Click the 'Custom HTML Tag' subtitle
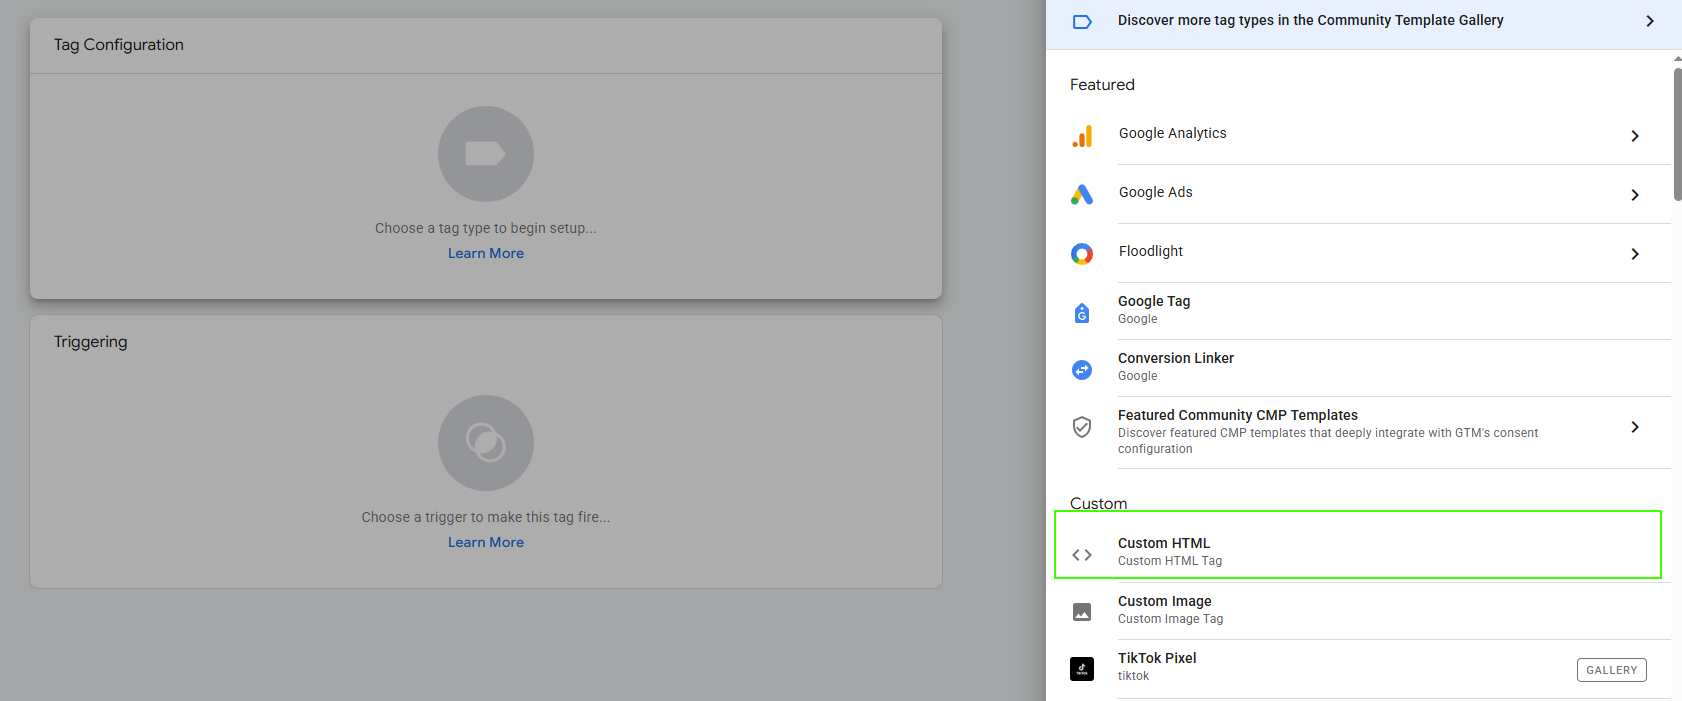The image size is (1682, 701). click(x=1170, y=562)
